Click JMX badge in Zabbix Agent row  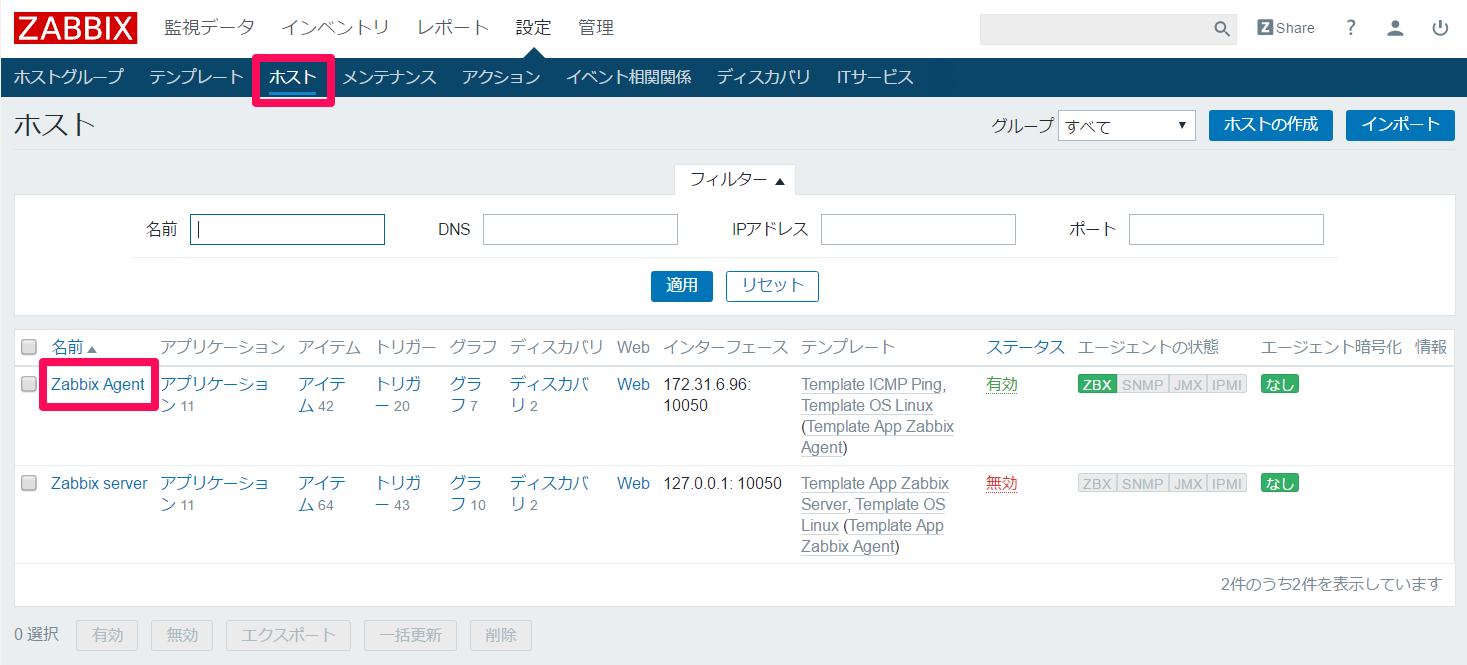tap(1188, 384)
